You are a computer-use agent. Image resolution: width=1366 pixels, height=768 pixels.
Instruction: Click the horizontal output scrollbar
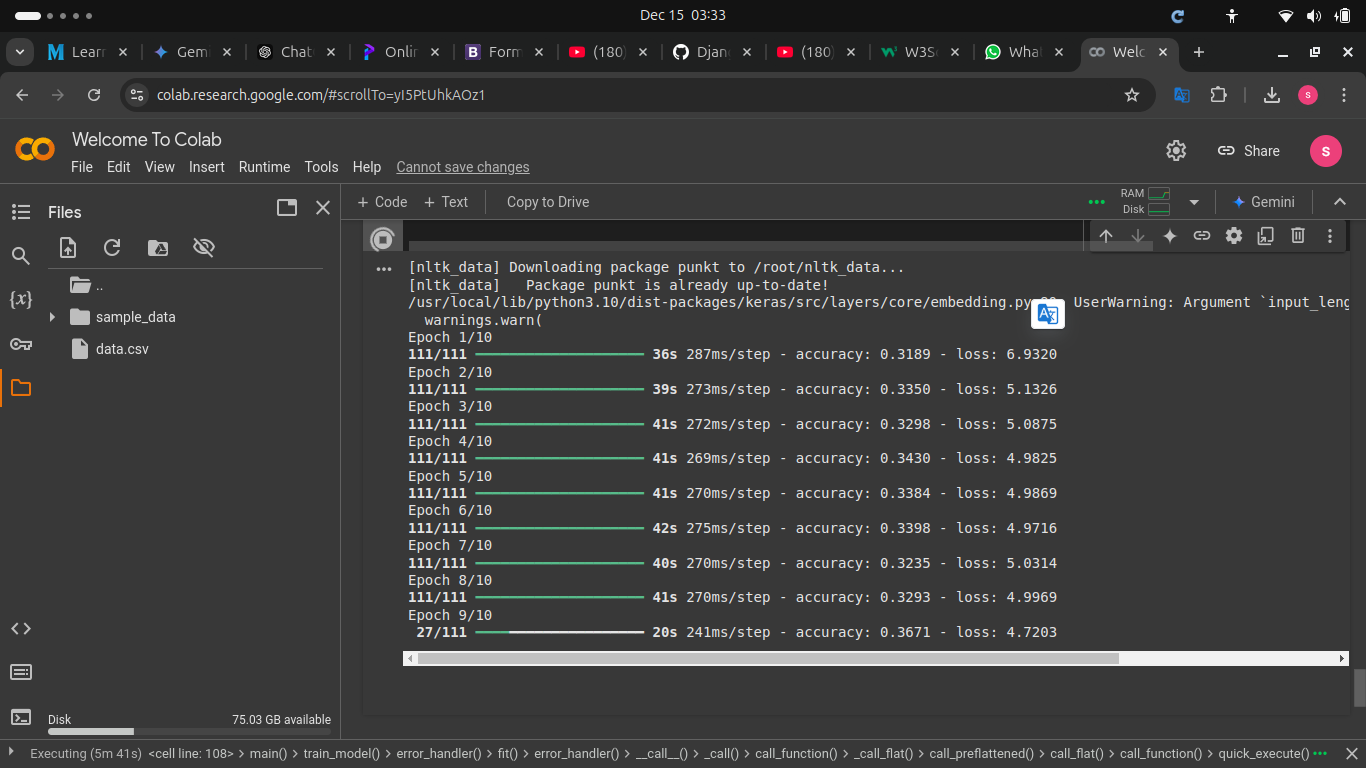coord(767,659)
